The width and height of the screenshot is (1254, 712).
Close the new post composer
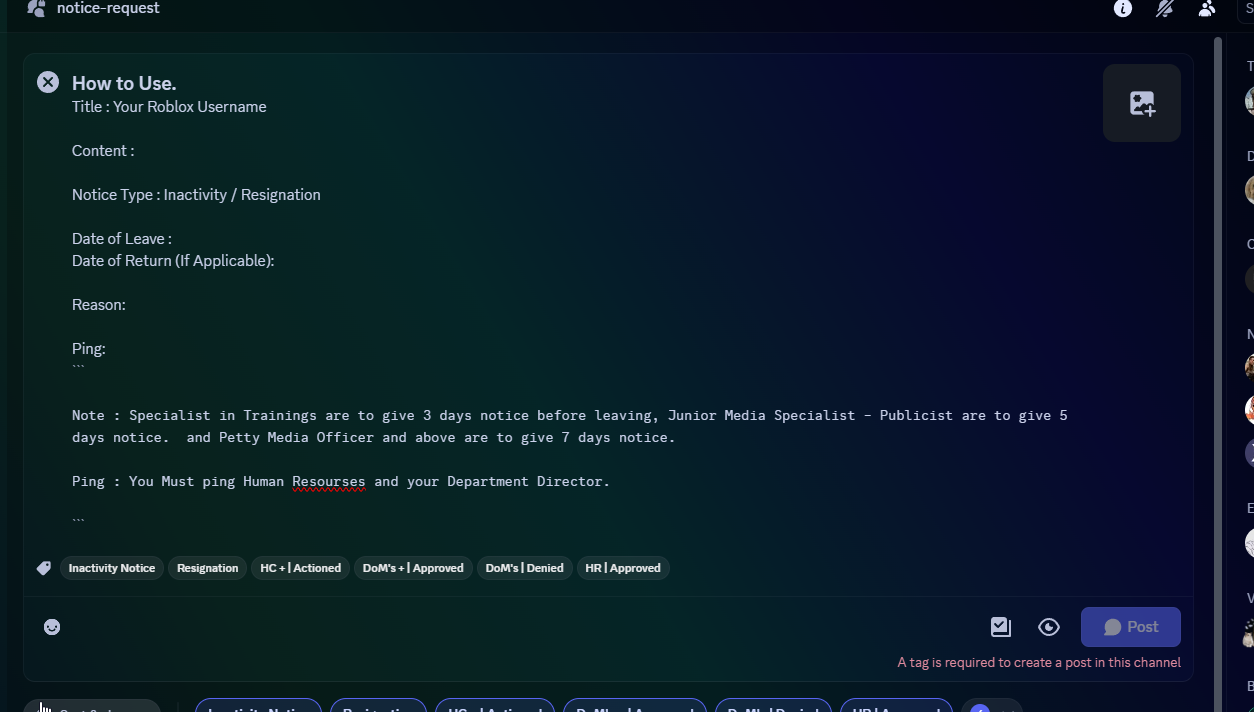pos(48,82)
